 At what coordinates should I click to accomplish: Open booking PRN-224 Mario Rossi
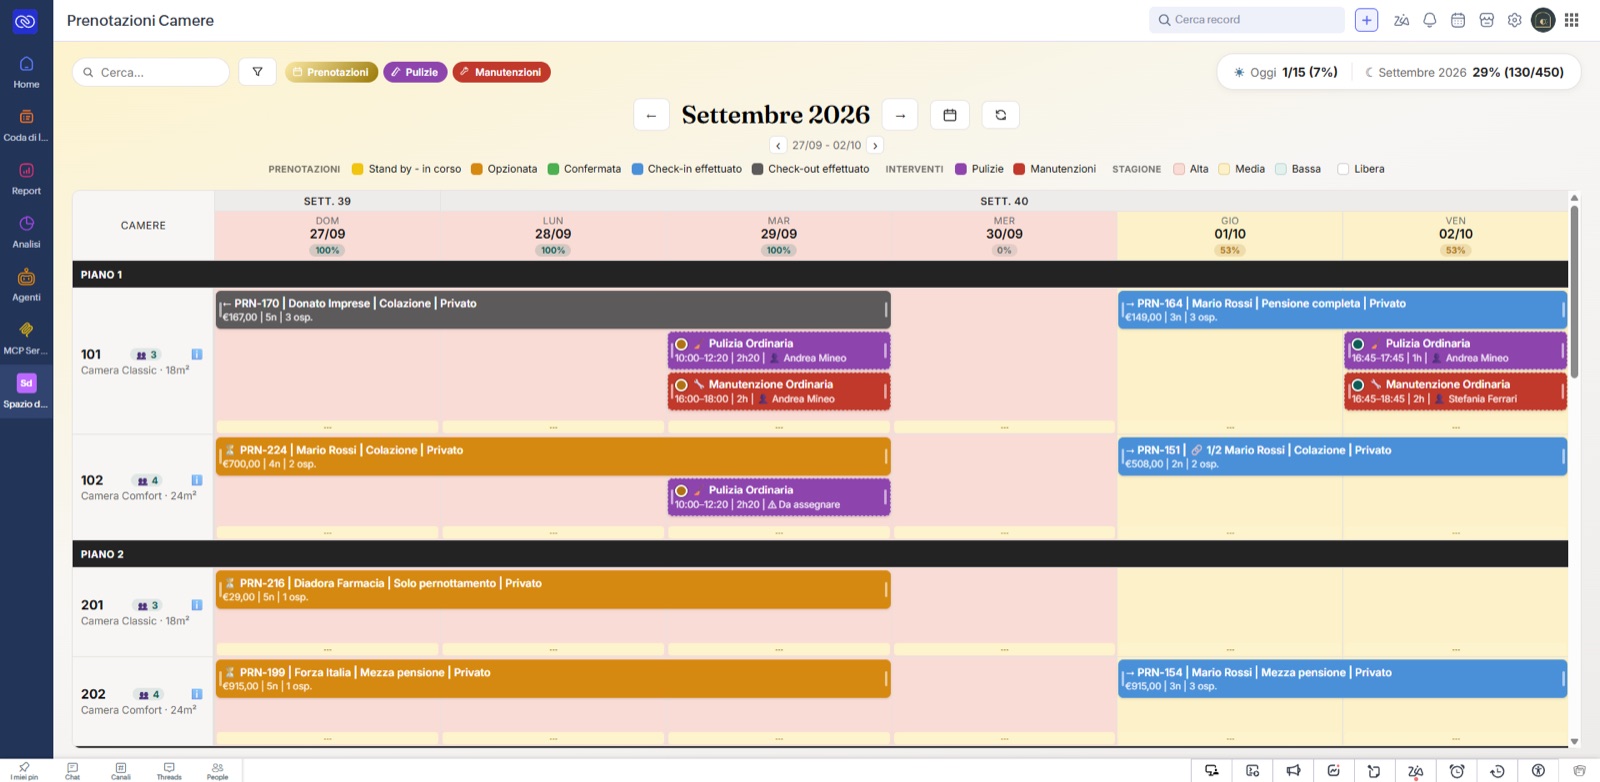tap(553, 457)
